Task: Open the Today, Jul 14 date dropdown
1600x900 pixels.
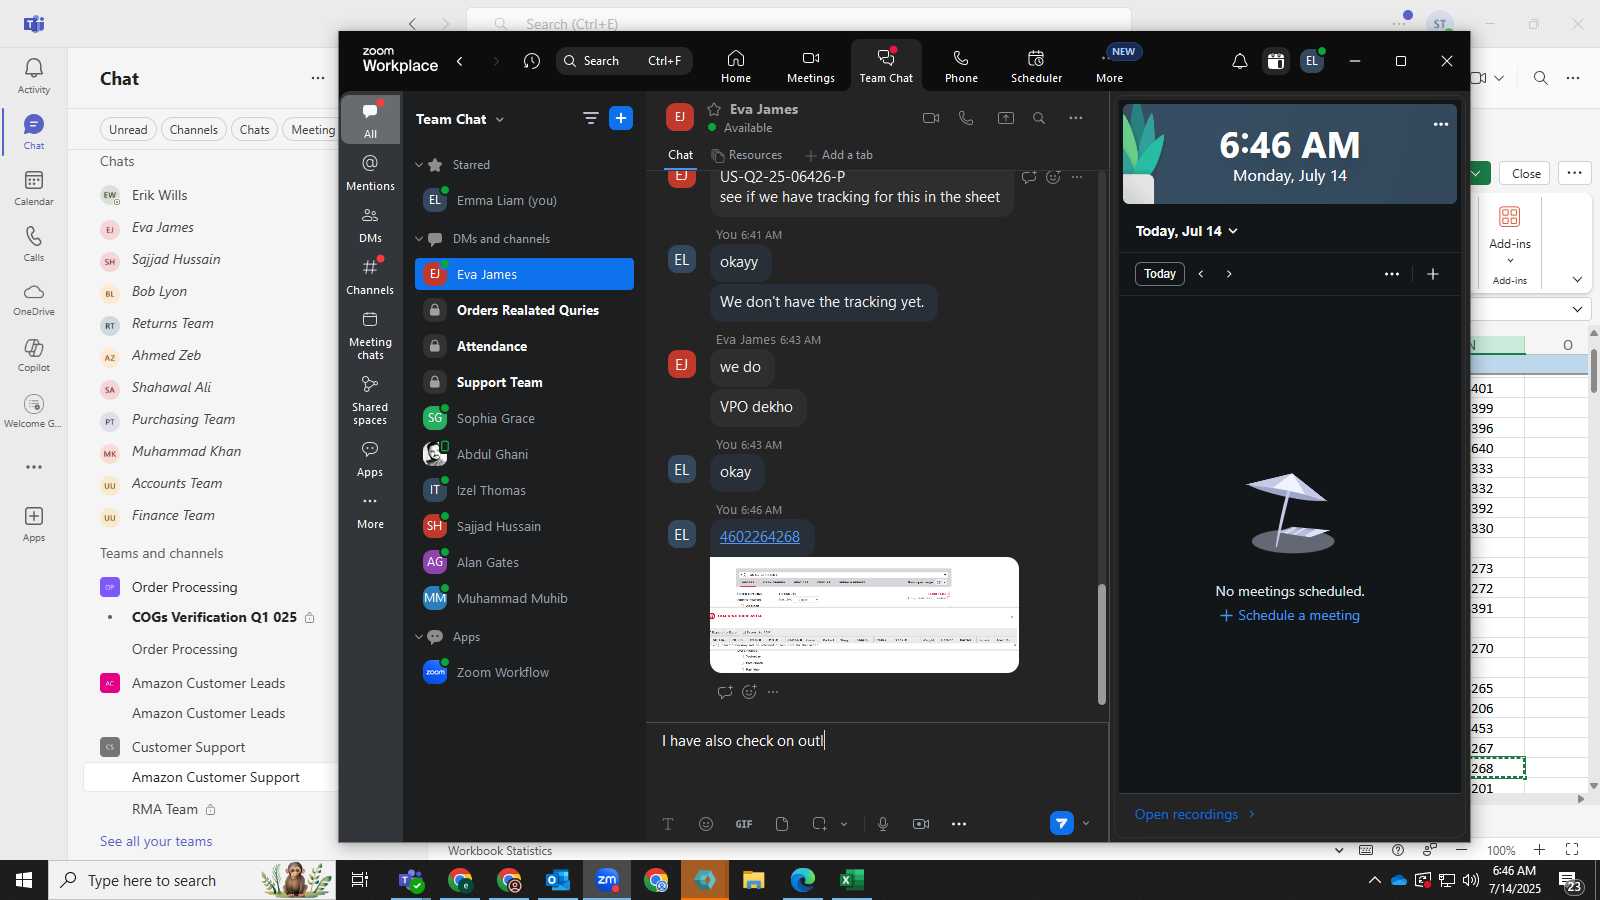Action: (1187, 231)
